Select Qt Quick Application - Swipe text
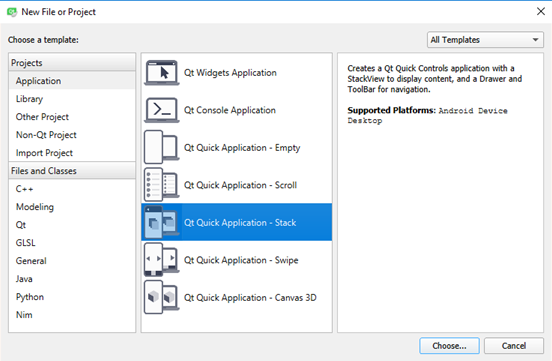This screenshot has height=361, width=552. point(241,260)
